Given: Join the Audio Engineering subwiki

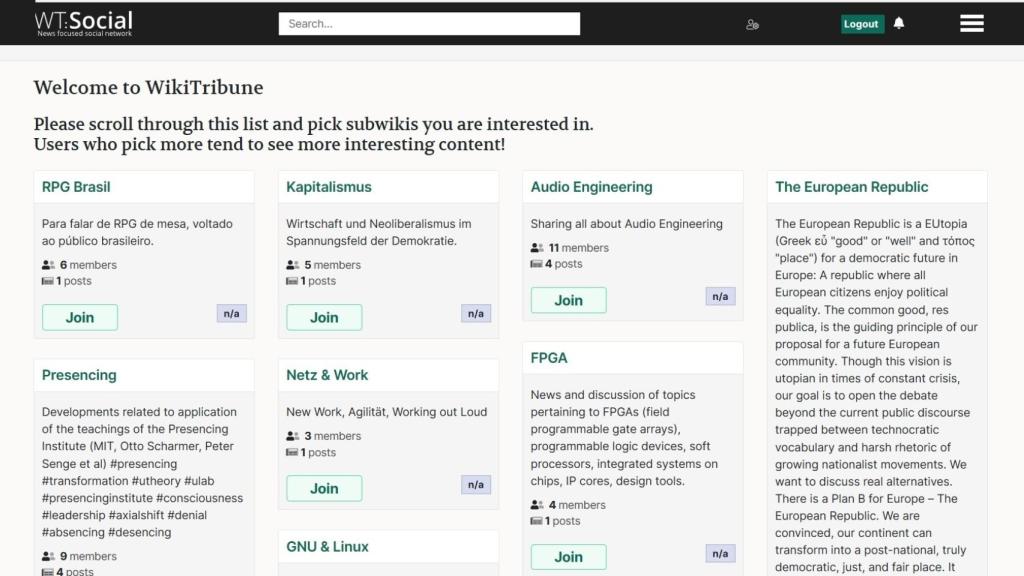Looking at the screenshot, I should (x=568, y=300).
